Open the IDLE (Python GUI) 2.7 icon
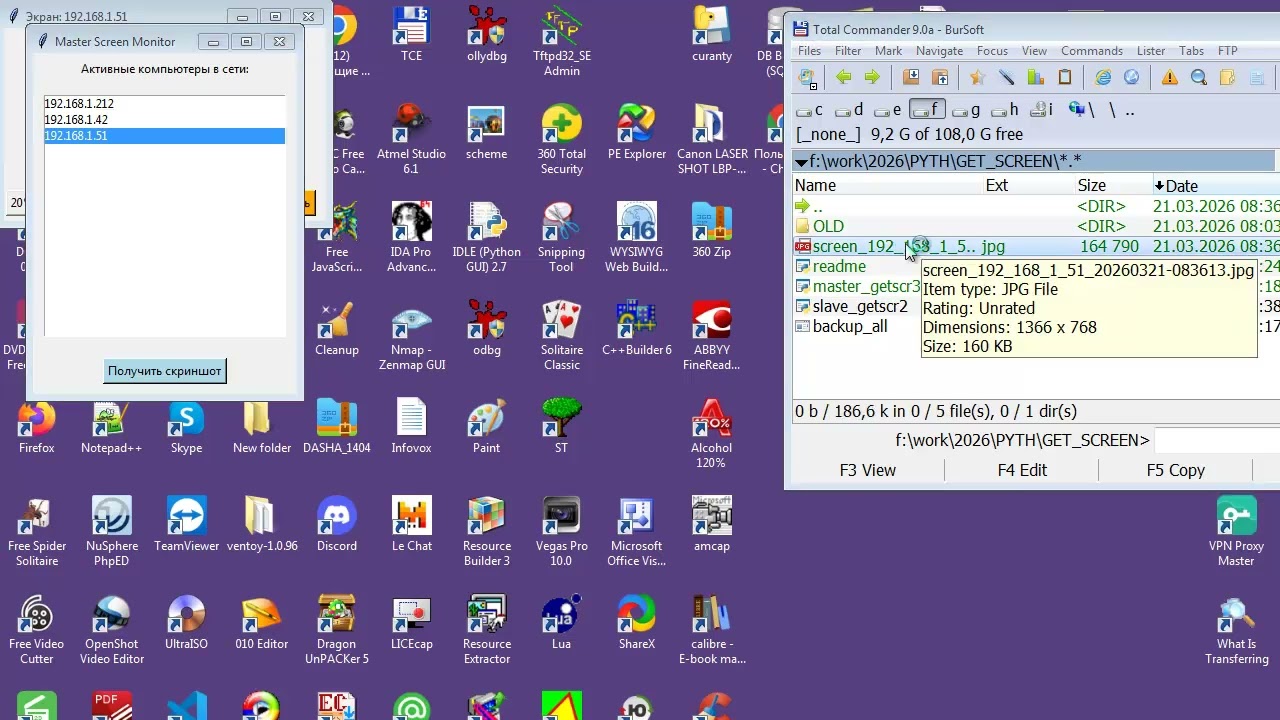Image resolution: width=1280 pixels, height=720 pixels. point(486,238)
